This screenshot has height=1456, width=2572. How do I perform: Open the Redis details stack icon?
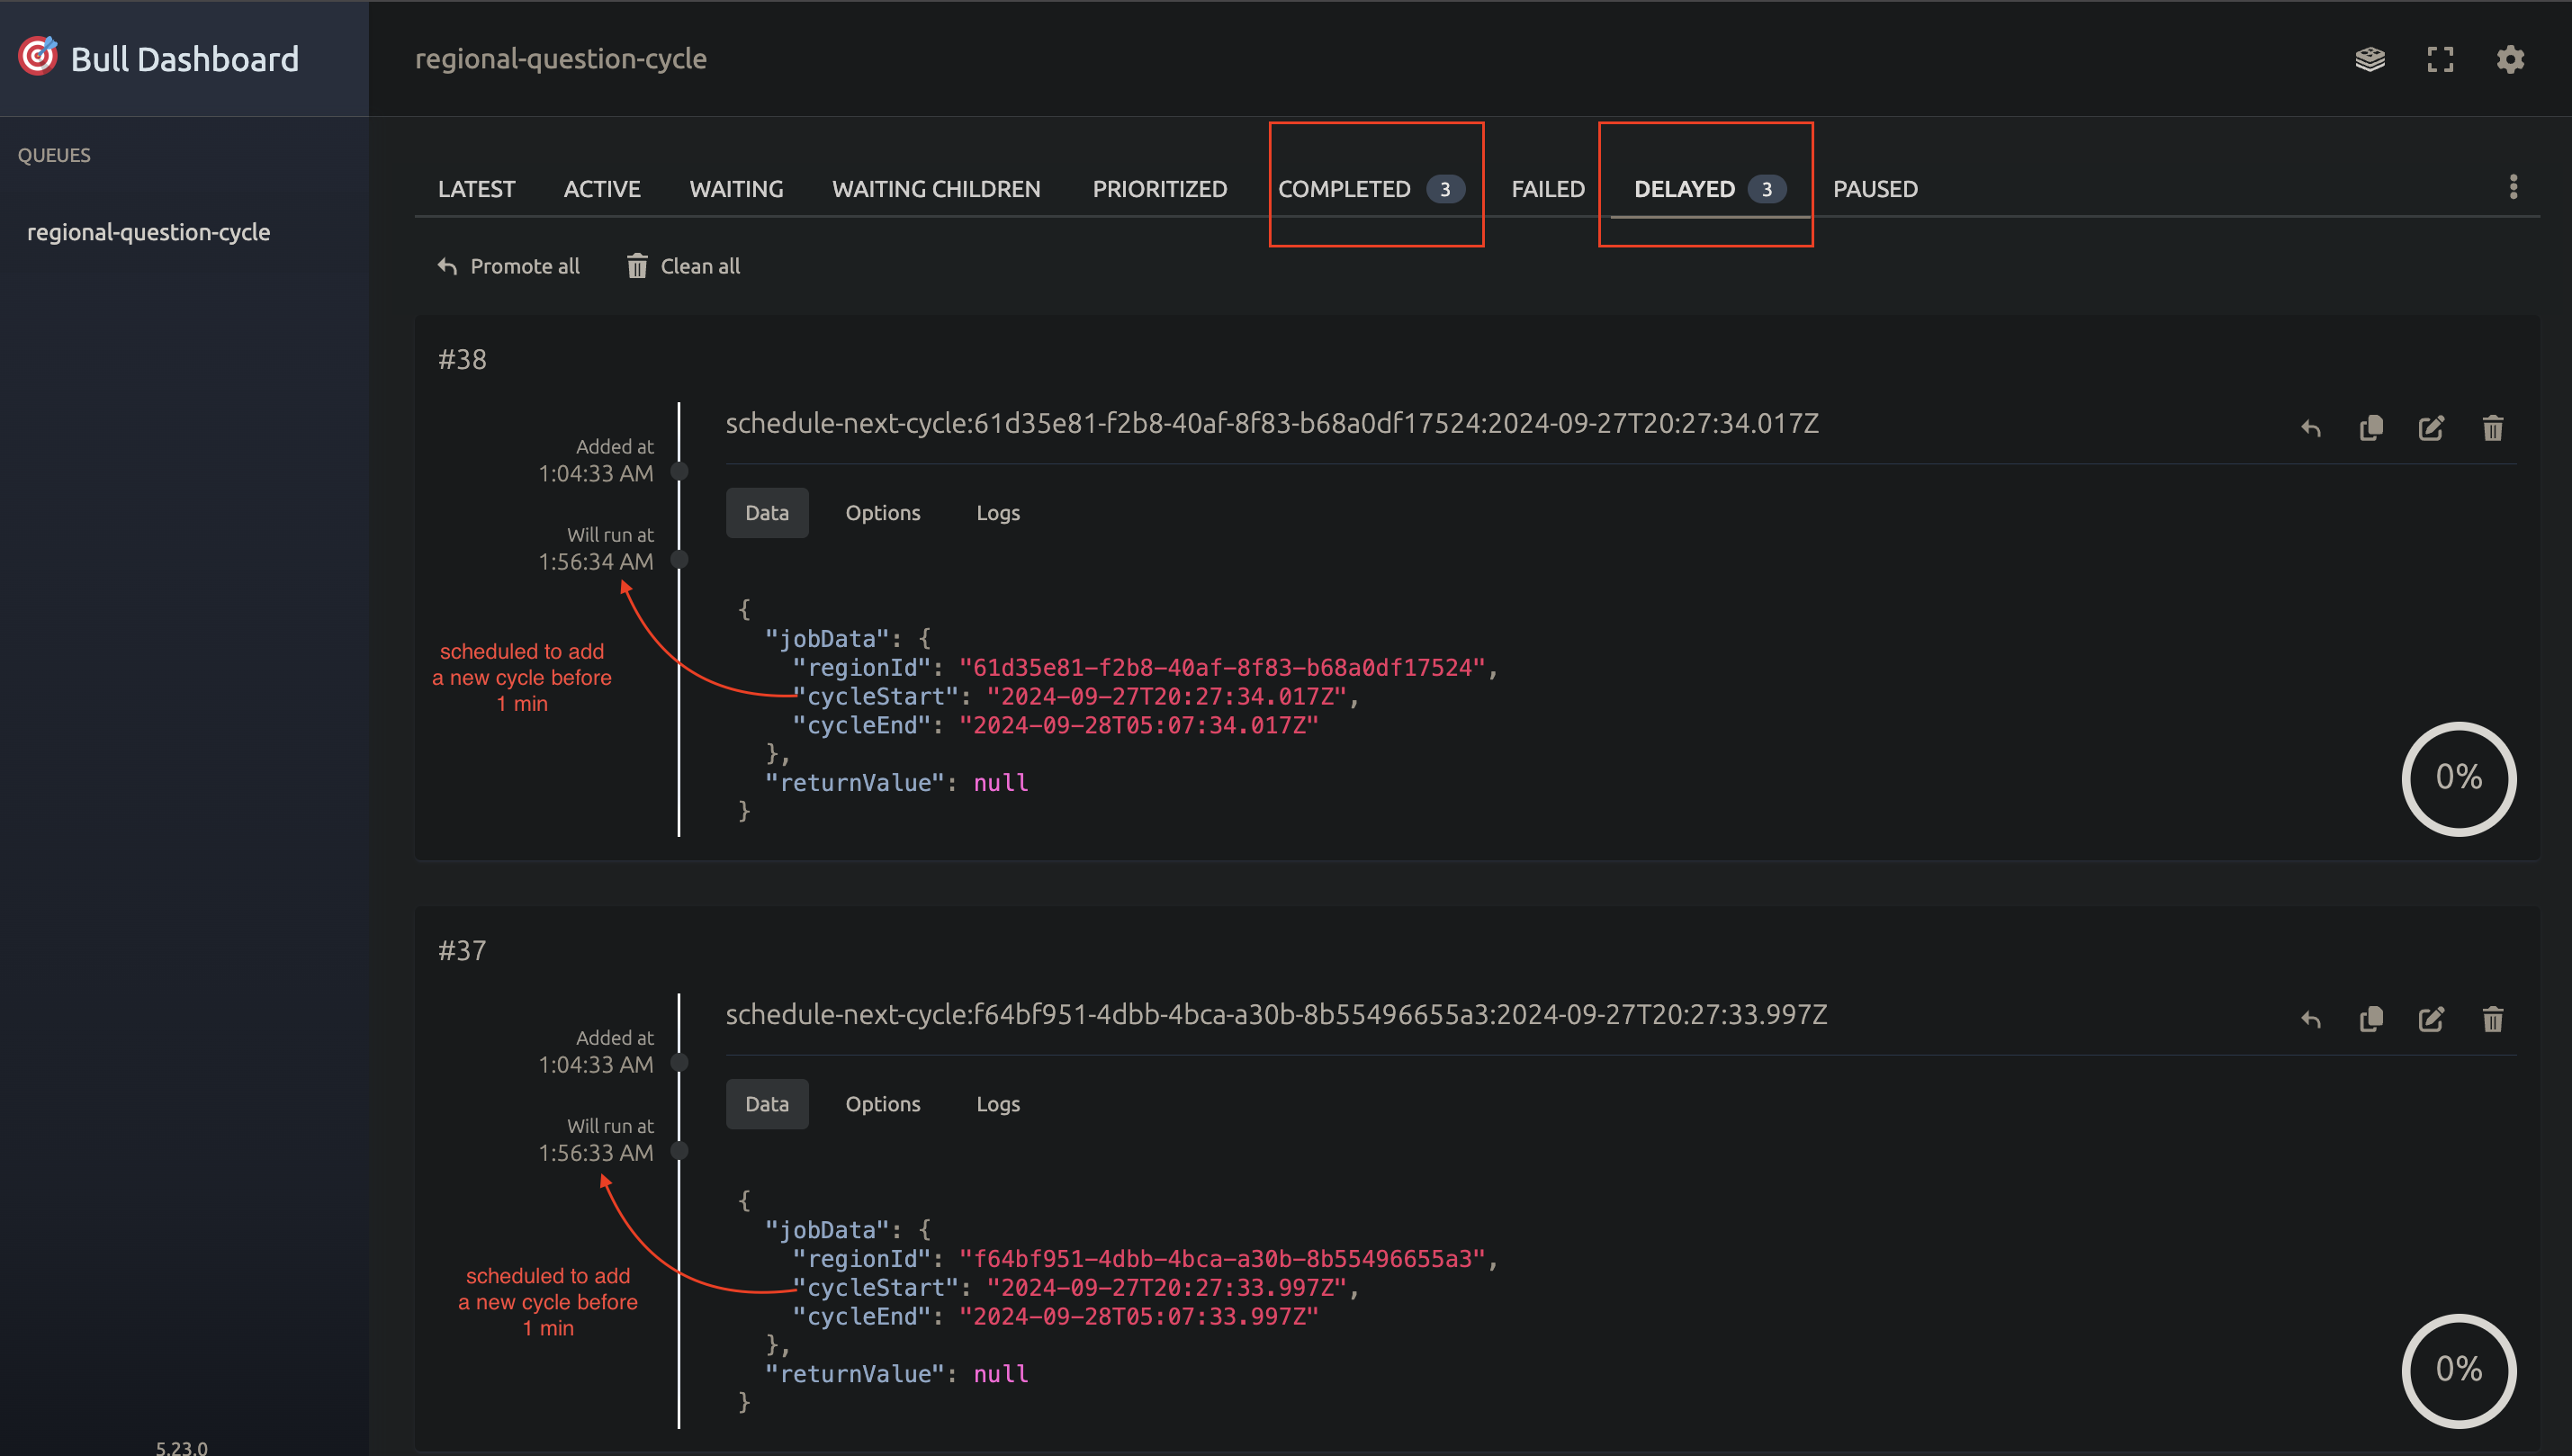click(x=2369, y=59)
